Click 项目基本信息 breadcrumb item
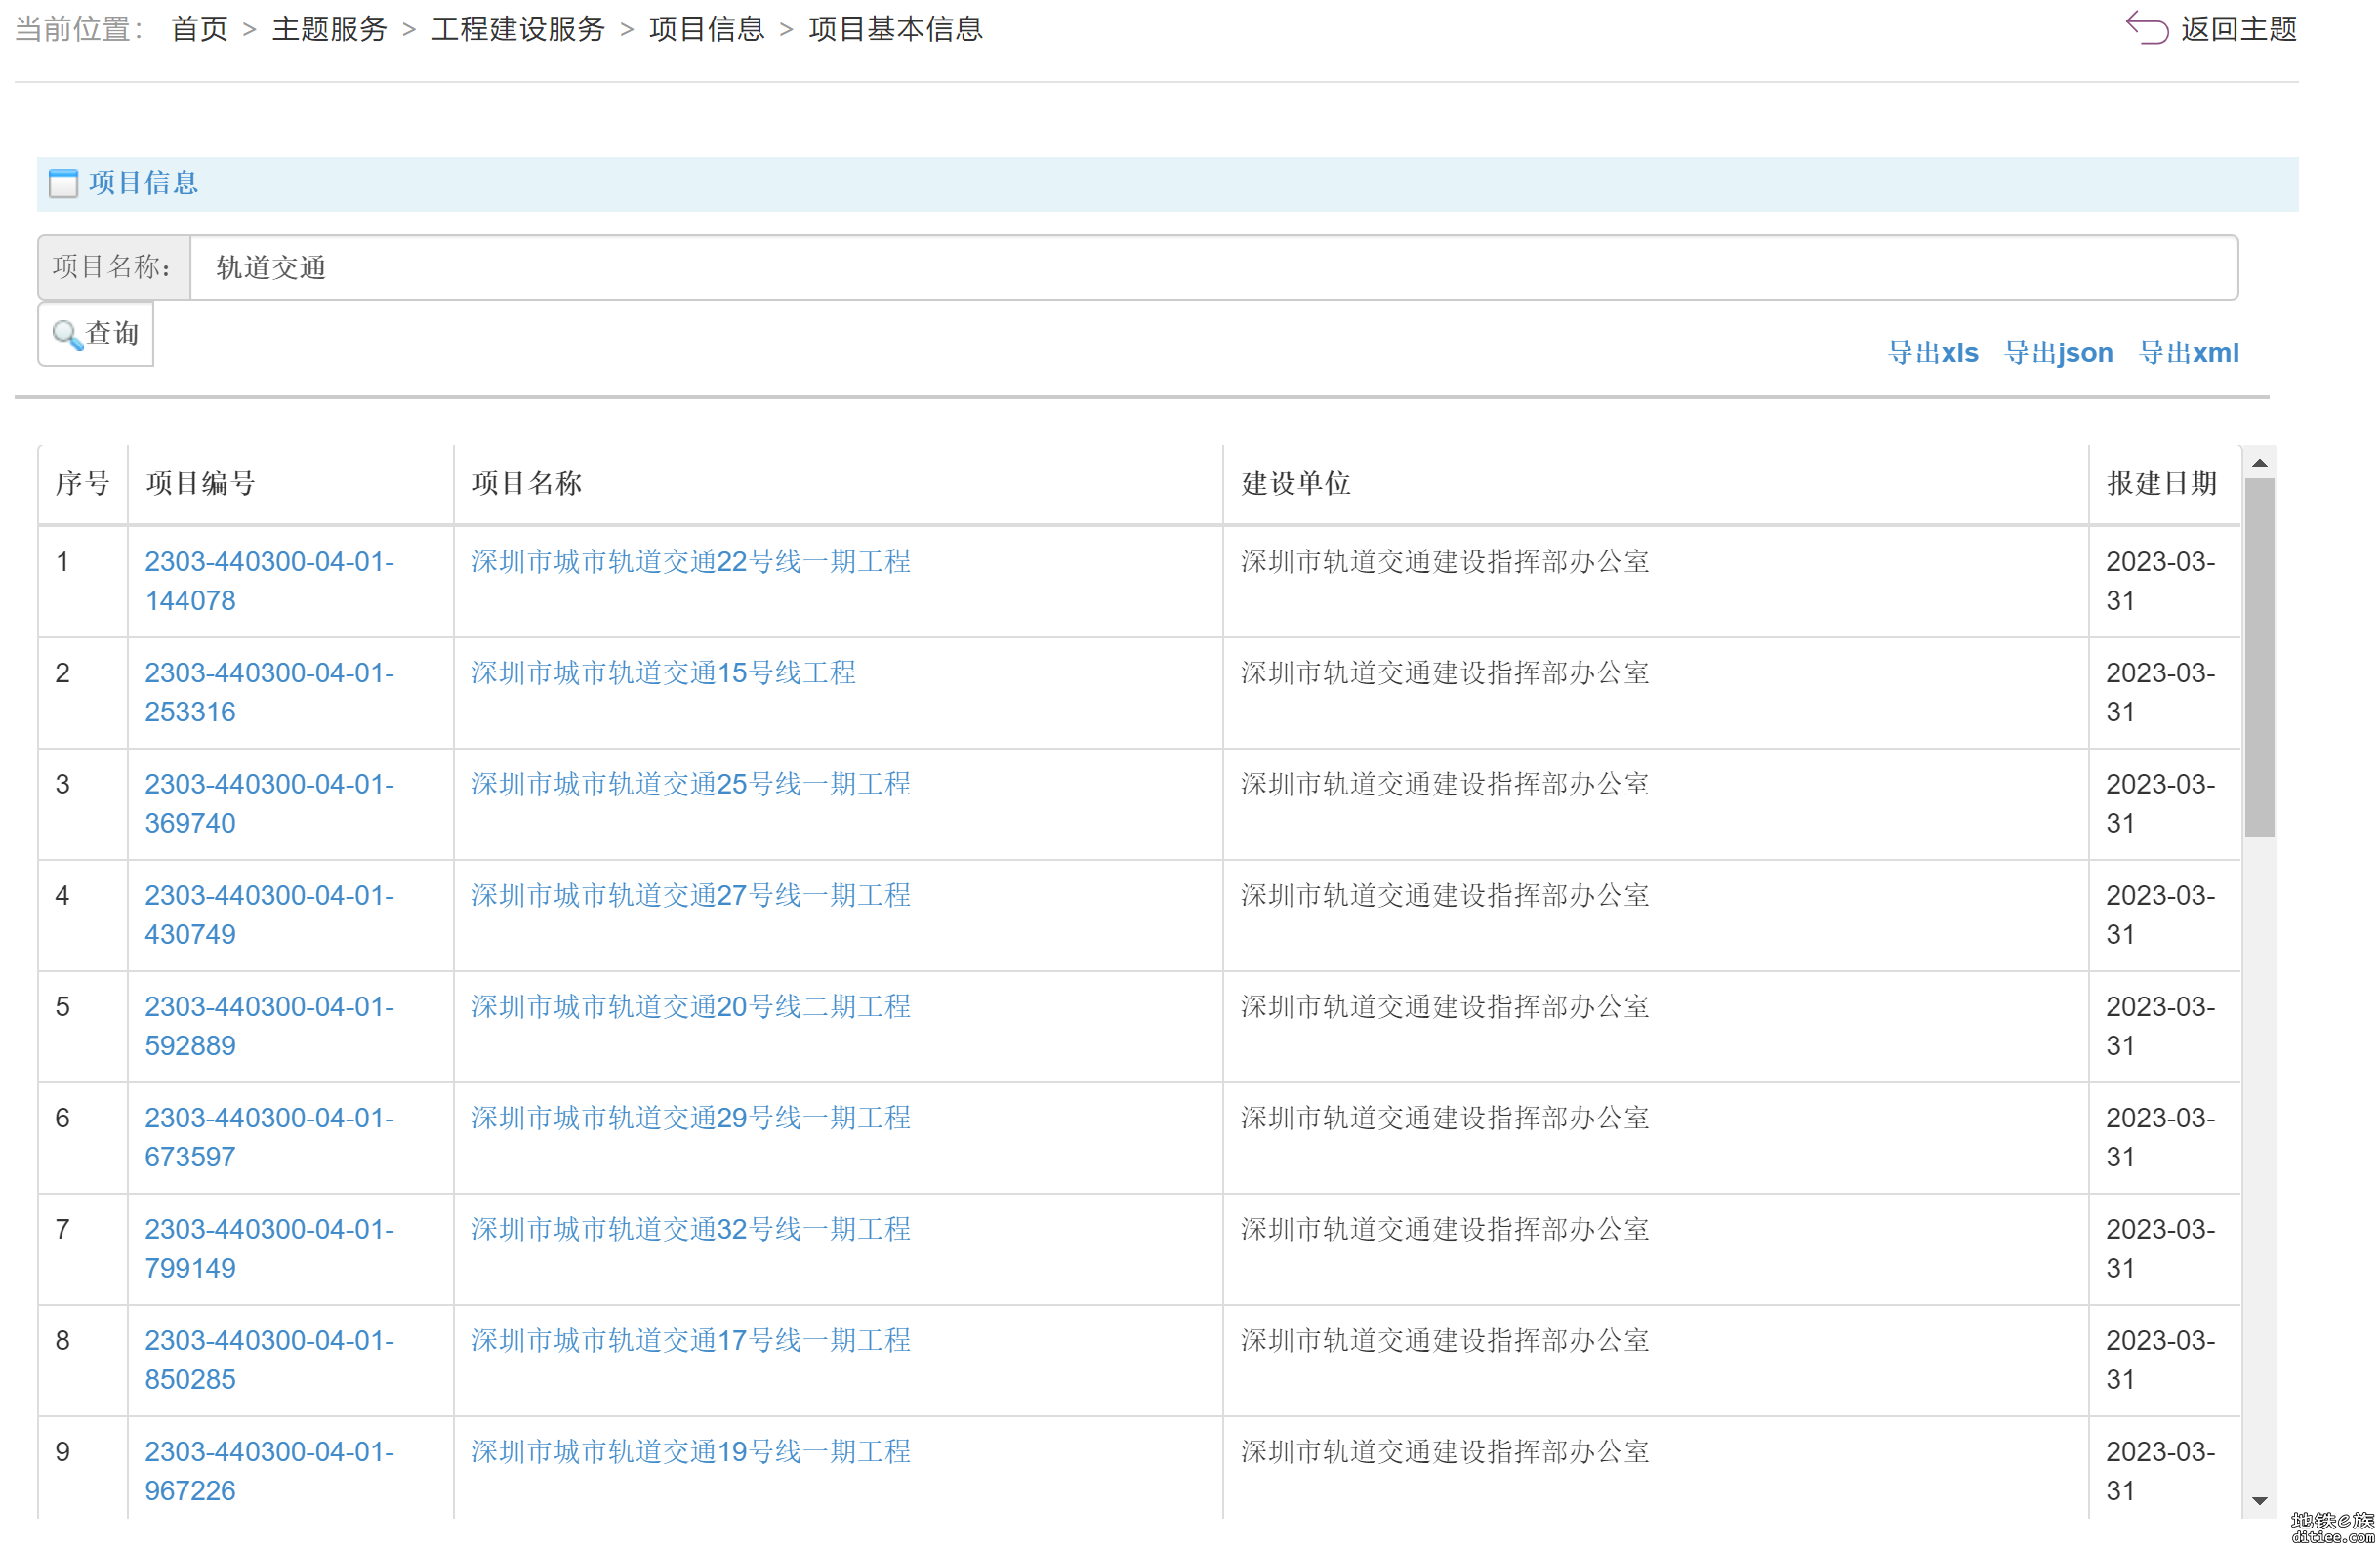The image size is (2380, 1548). 896,29
